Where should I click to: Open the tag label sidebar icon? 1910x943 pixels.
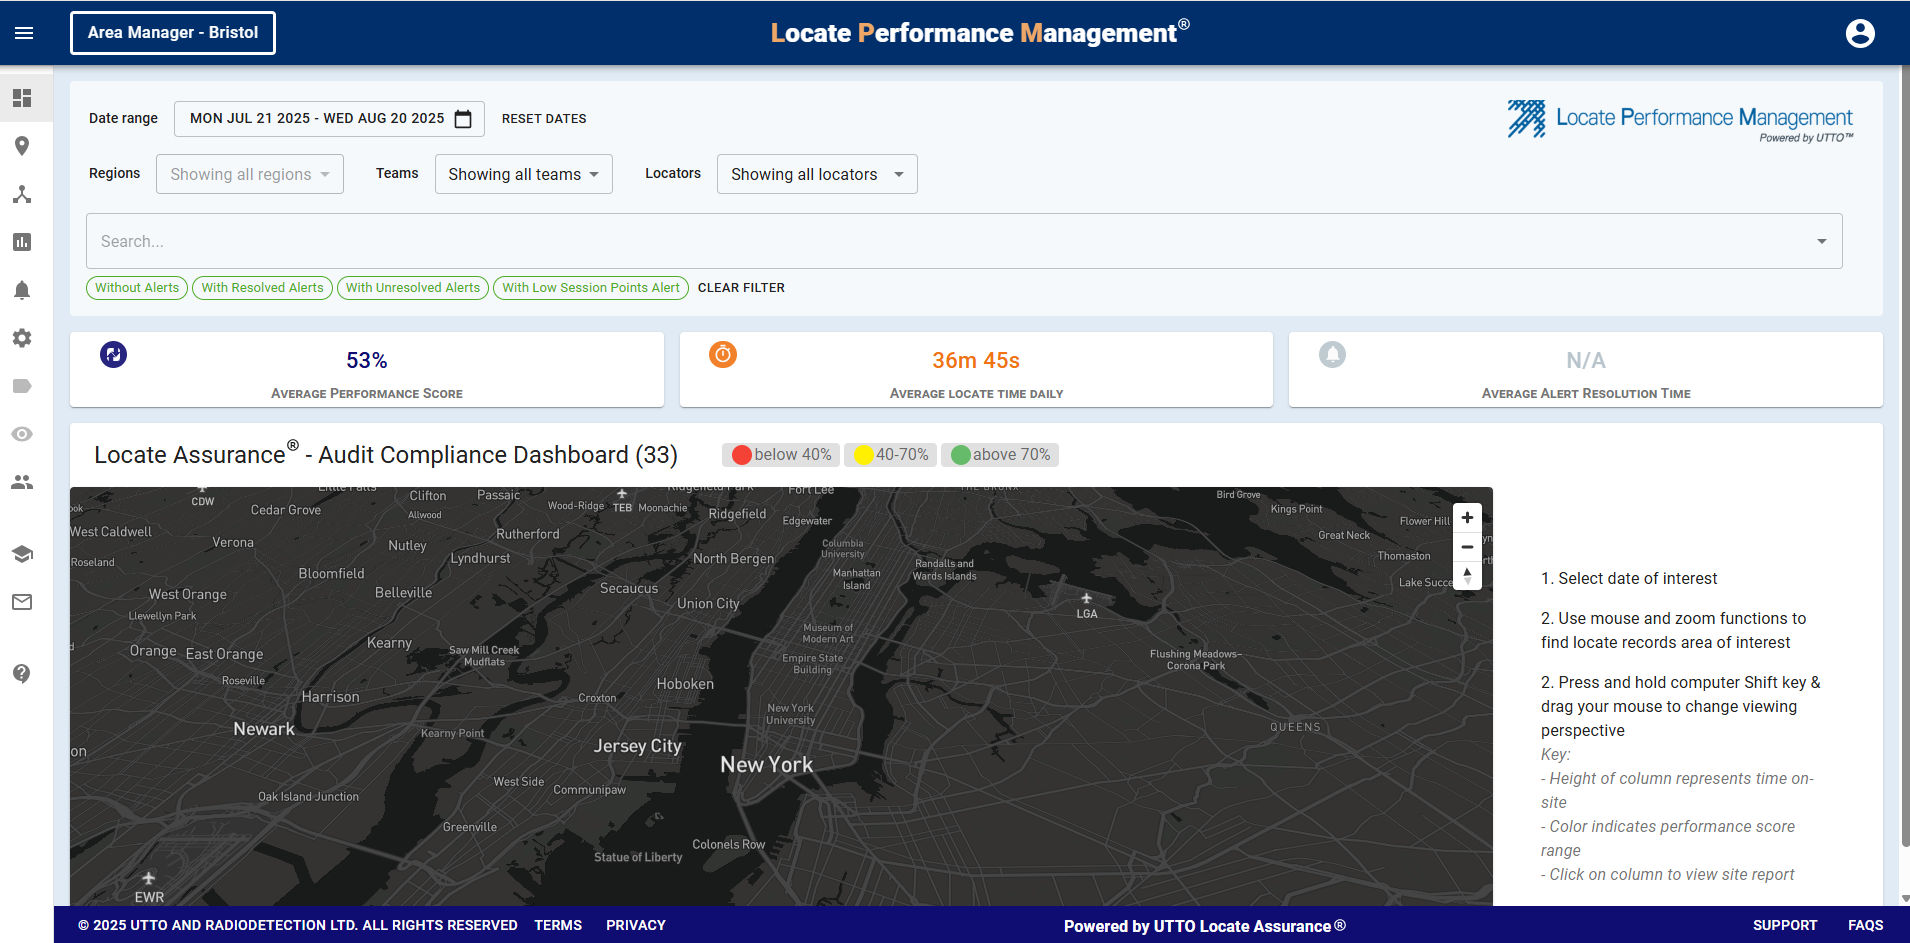click(x=22, y=386)
